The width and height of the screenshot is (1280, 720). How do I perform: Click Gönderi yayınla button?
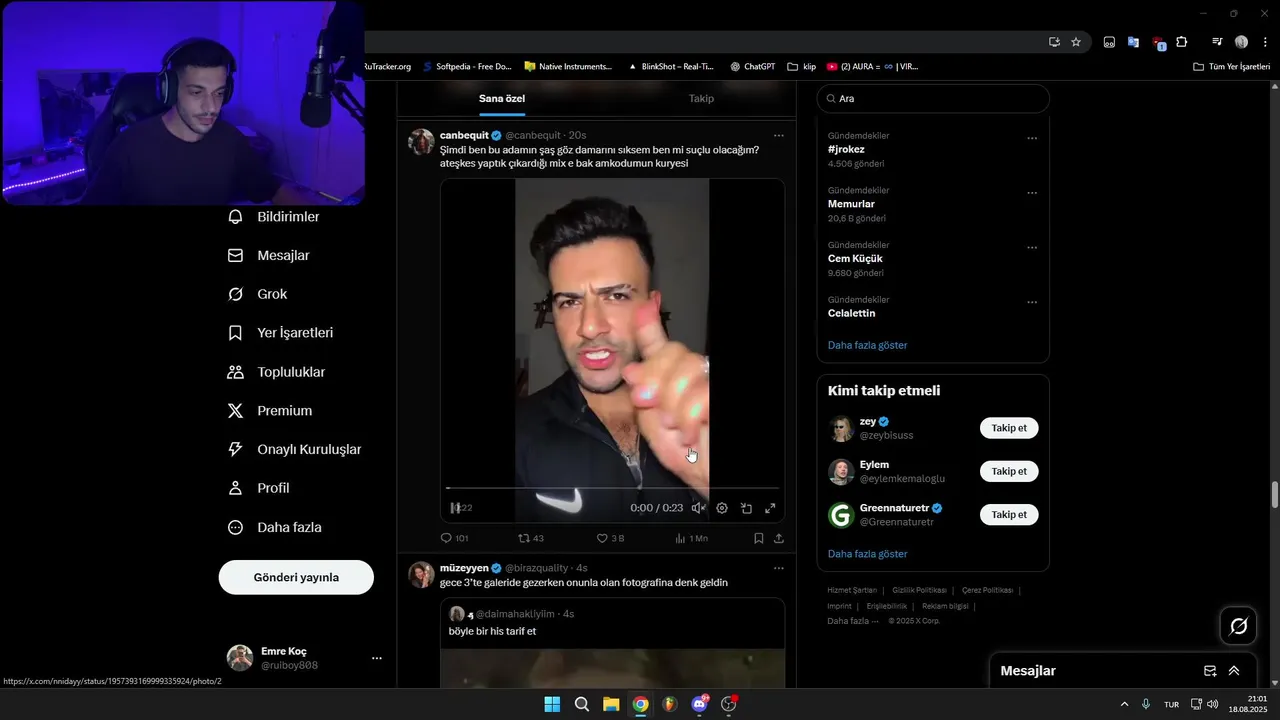click(x=296, y=577)
